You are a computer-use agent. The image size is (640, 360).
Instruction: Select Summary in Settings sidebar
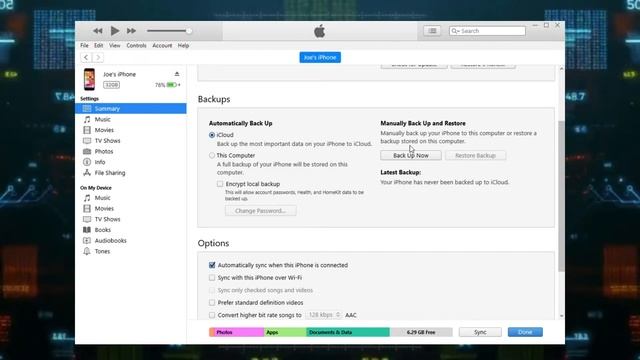click(x=131, y=109)
